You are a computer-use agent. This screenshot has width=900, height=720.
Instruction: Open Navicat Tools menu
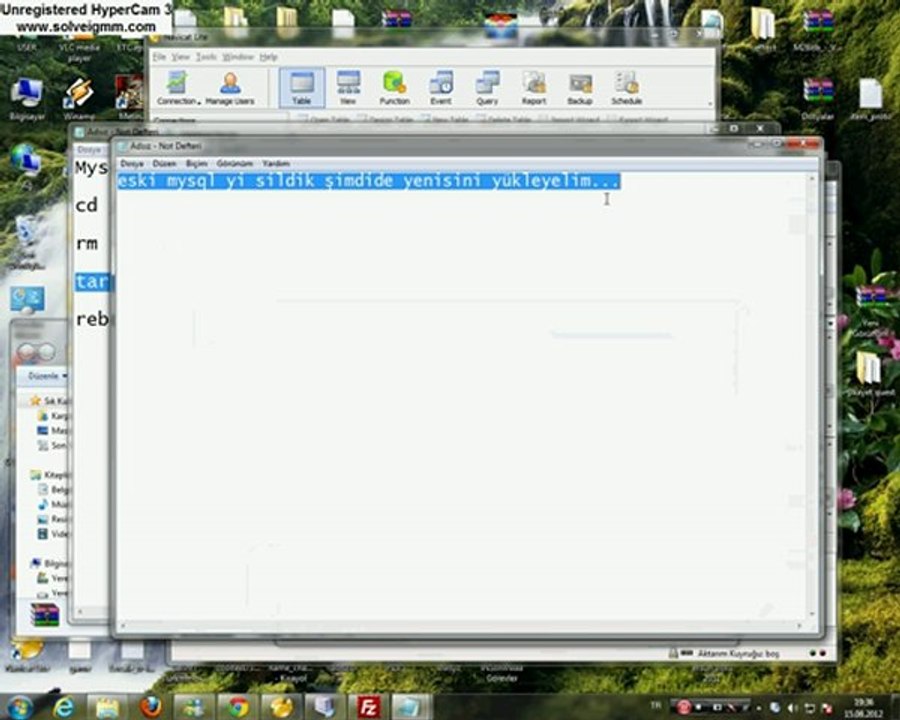[206, 57]
